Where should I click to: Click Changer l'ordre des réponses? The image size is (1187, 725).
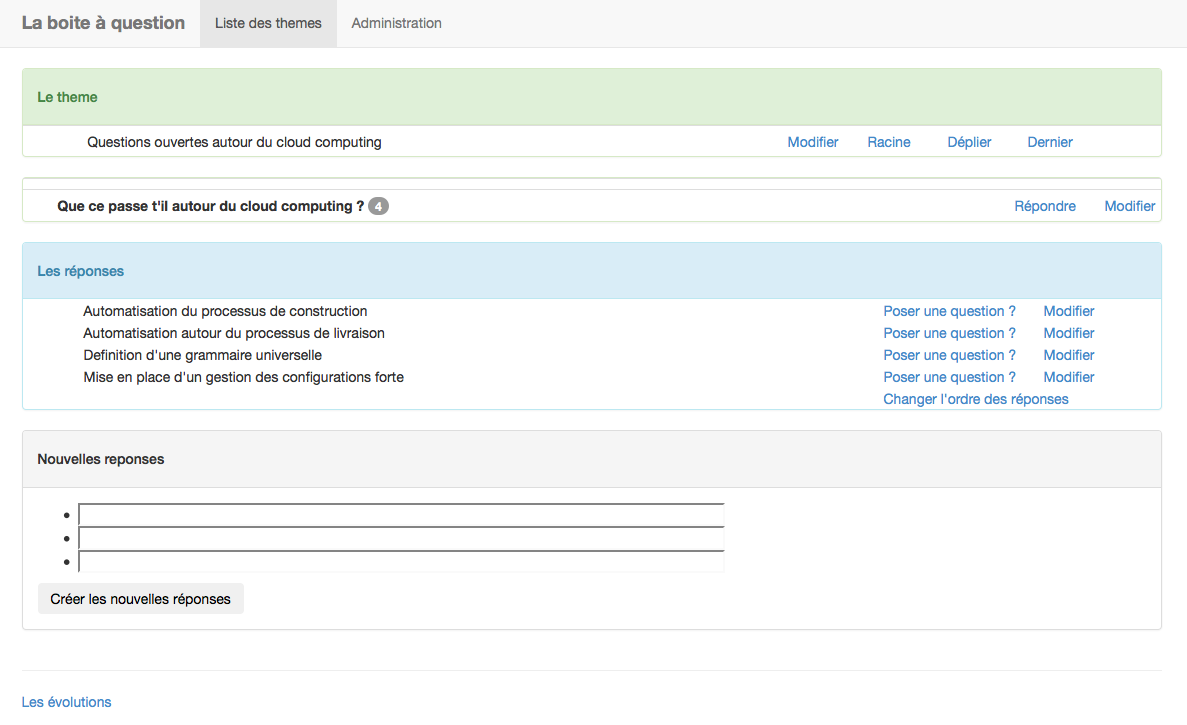point(975,399)
